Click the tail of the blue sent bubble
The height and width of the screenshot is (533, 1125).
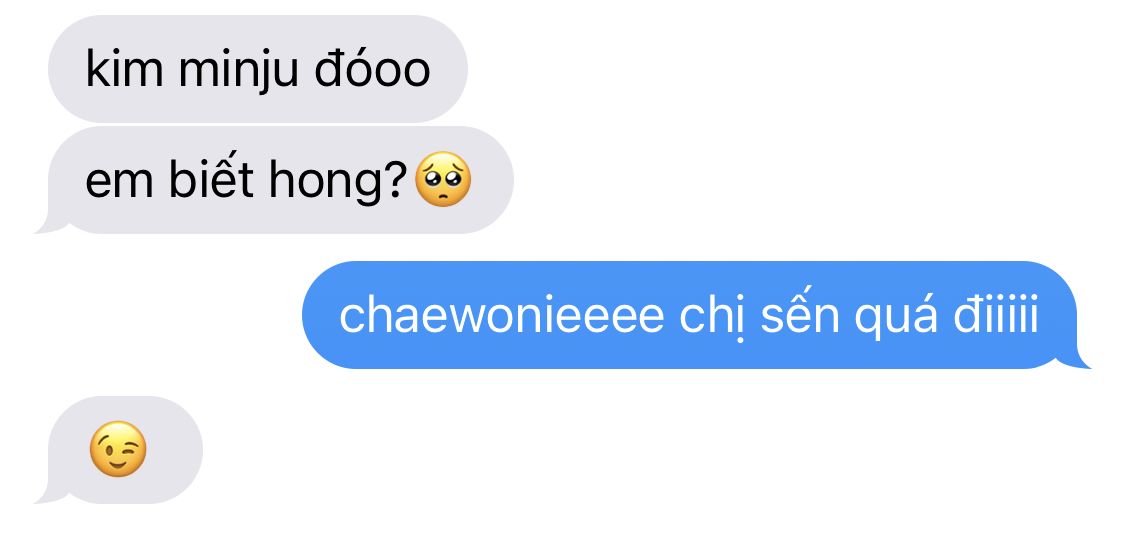click(x=1080, y=359)
